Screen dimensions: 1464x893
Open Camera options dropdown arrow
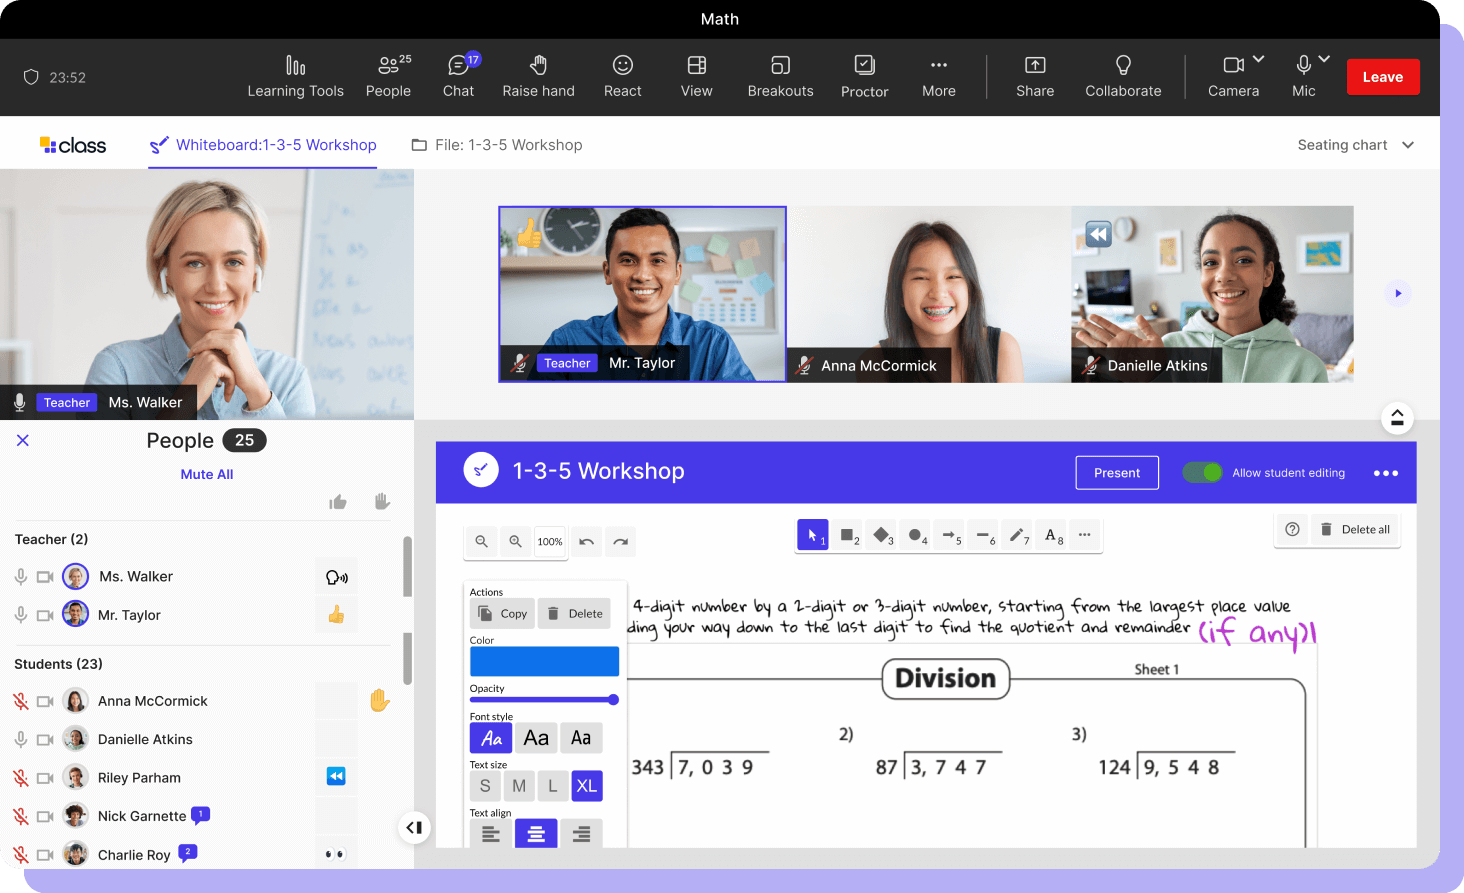click(1259, 59)
